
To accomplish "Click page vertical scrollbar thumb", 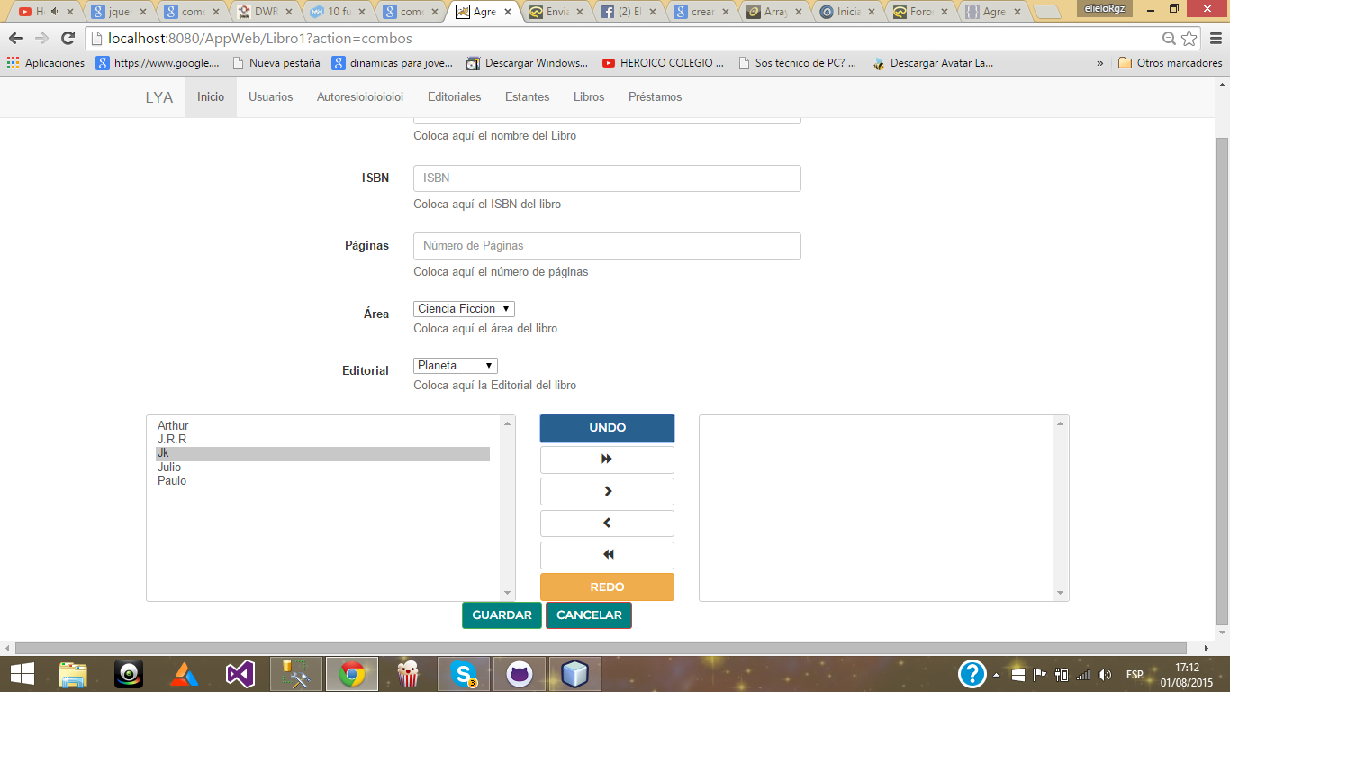I will pyautogui.click(x=1222, y=380).
